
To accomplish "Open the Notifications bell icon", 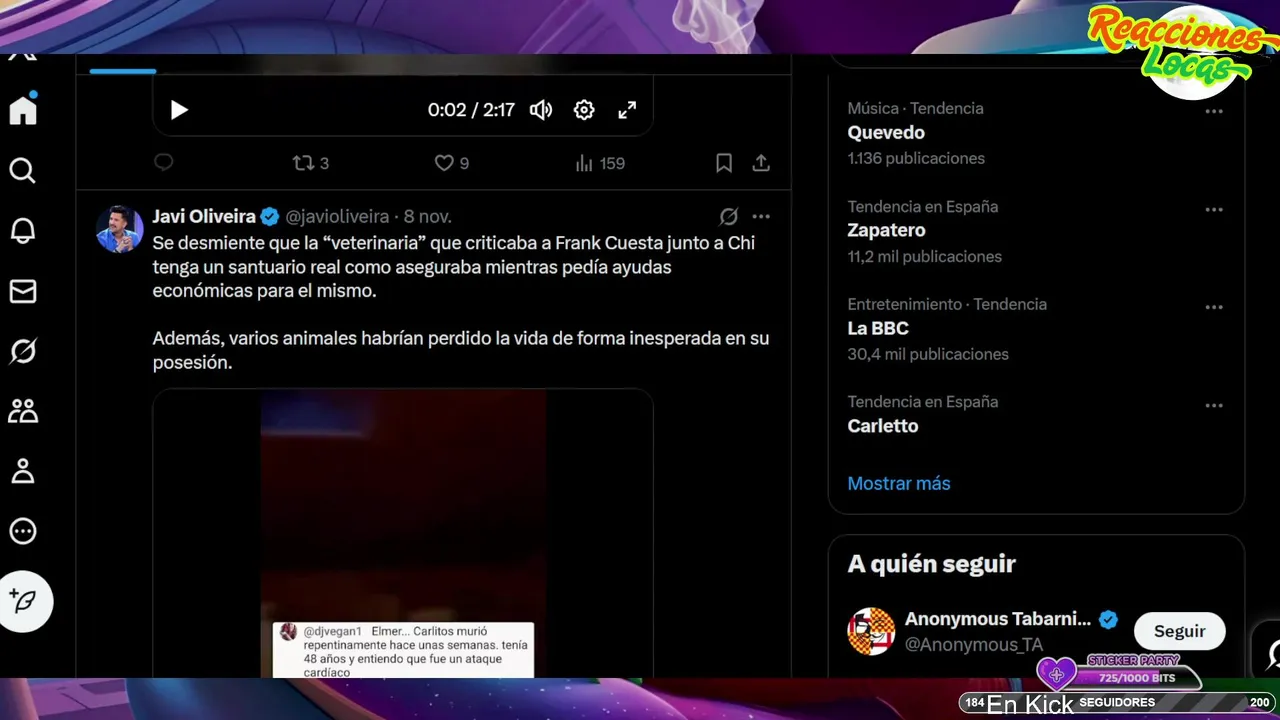I will click(23, 231).
